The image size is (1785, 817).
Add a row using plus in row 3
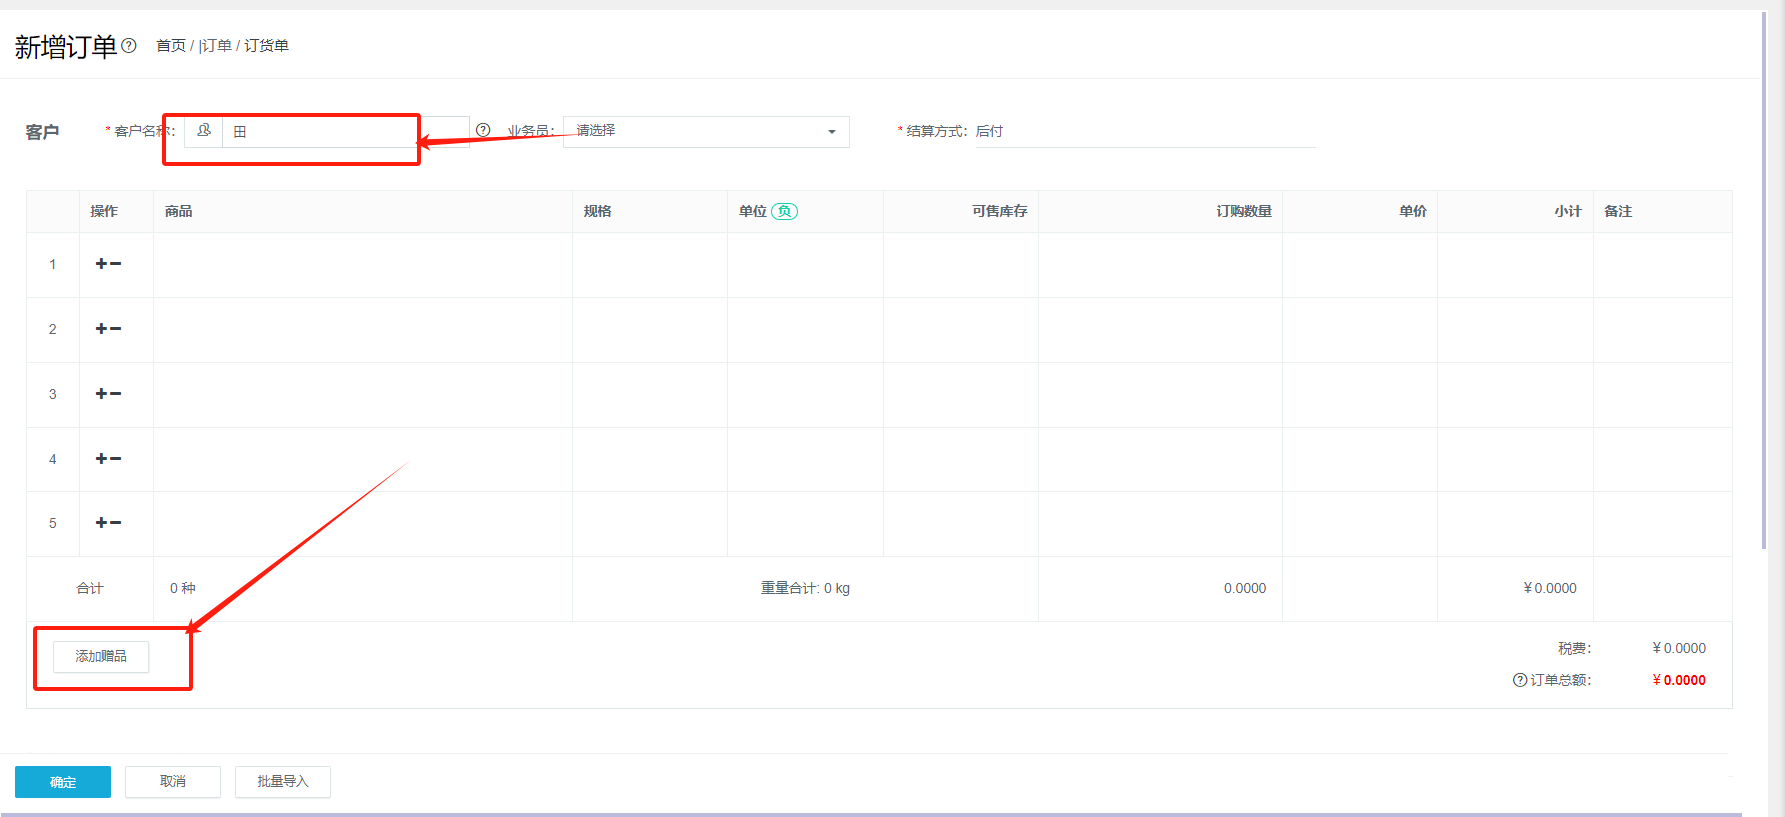click(x=101, y=394)
